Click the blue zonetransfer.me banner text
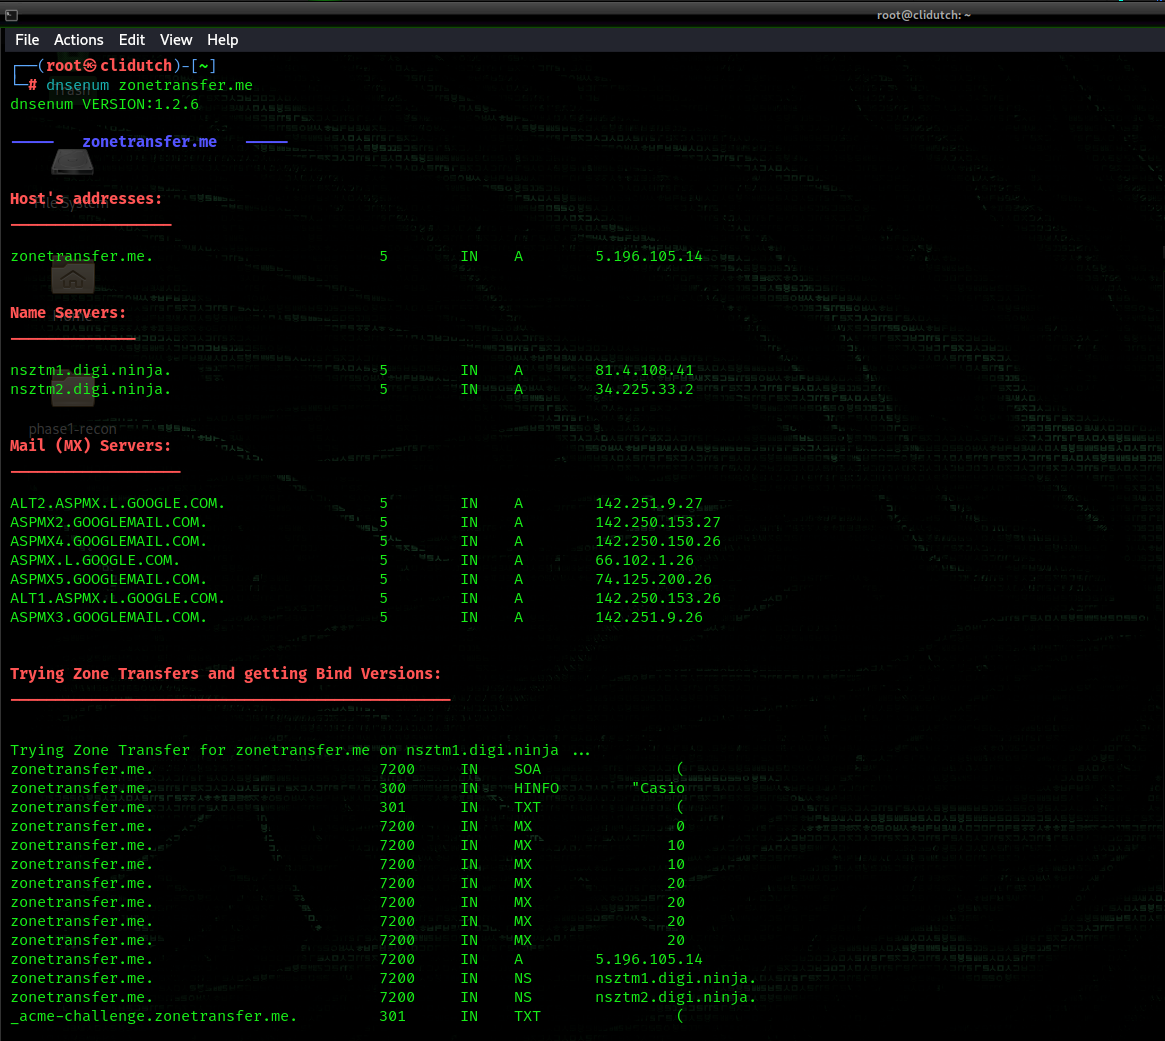This screenshot has width=1165, height=1041. (149, 141)
